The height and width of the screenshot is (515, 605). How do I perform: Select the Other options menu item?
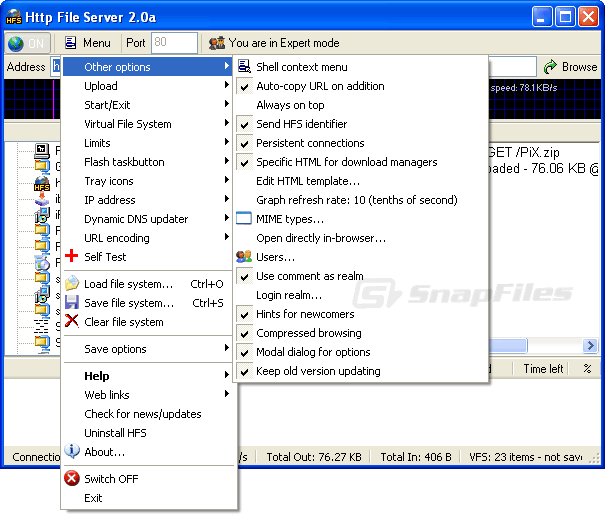(x=147, y=67)
